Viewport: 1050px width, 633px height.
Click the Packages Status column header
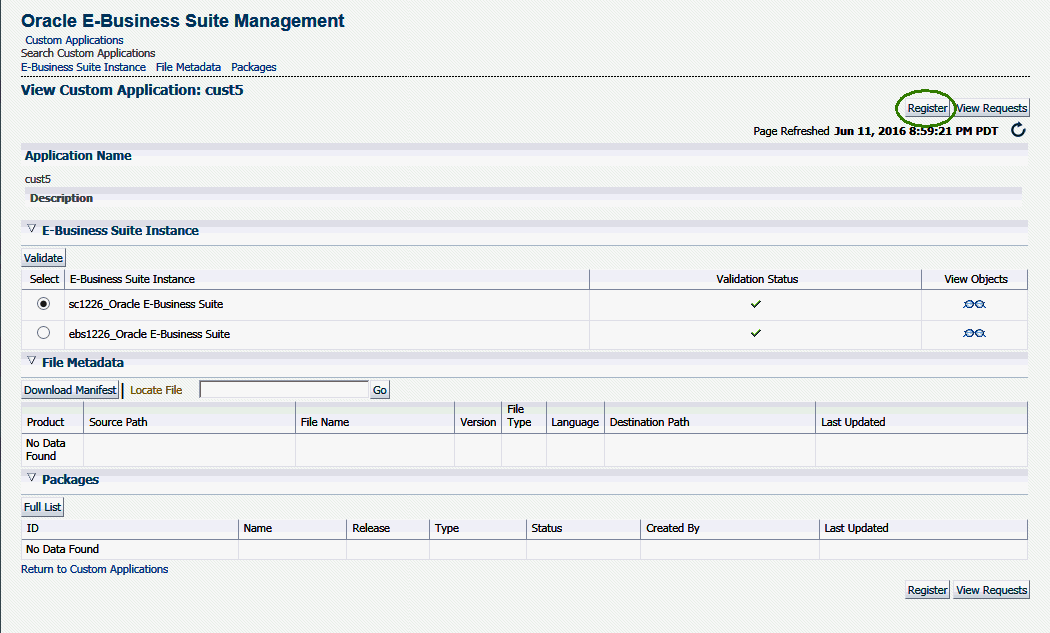546,528
